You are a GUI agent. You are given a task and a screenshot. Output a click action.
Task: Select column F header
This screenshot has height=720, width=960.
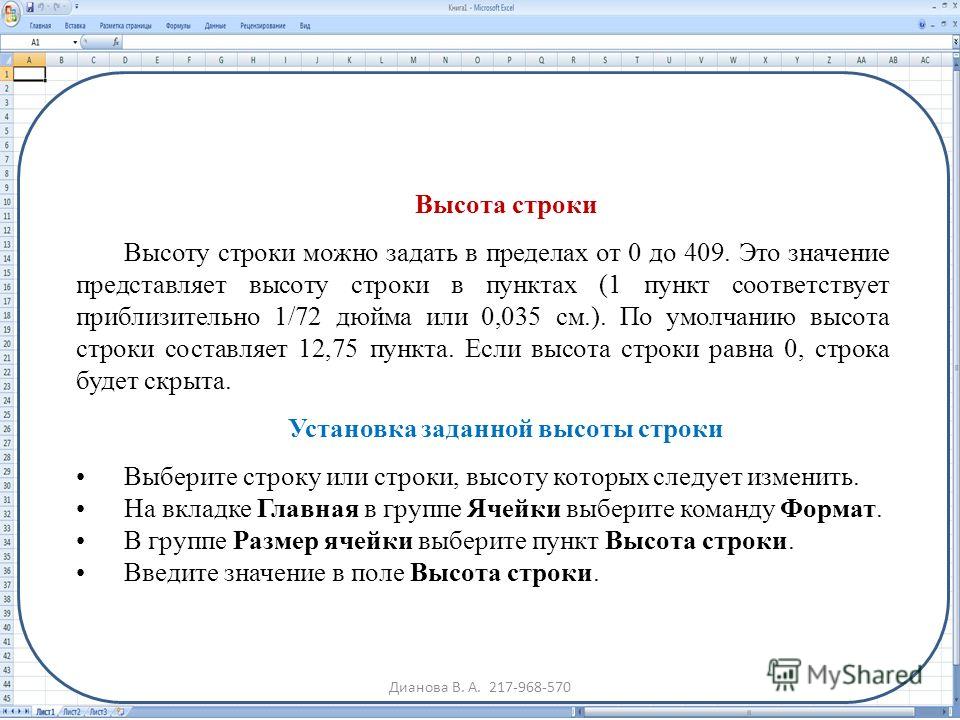click(x=189, y=60)
